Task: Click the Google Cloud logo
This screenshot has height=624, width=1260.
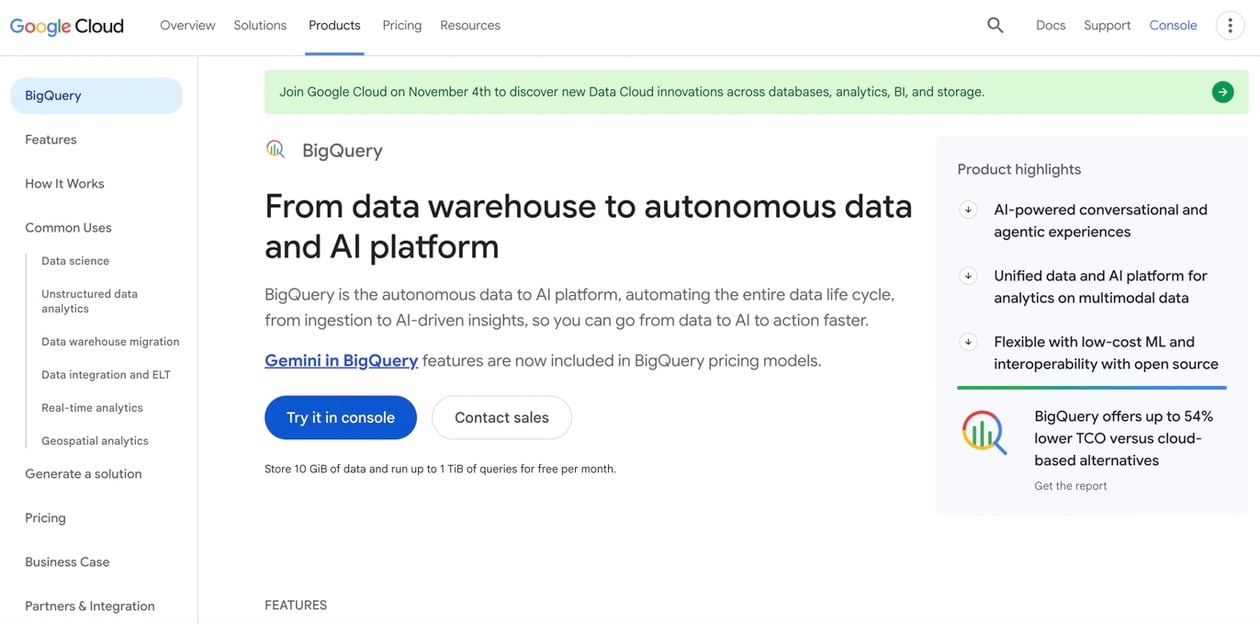Action: [x=67, y=26]
